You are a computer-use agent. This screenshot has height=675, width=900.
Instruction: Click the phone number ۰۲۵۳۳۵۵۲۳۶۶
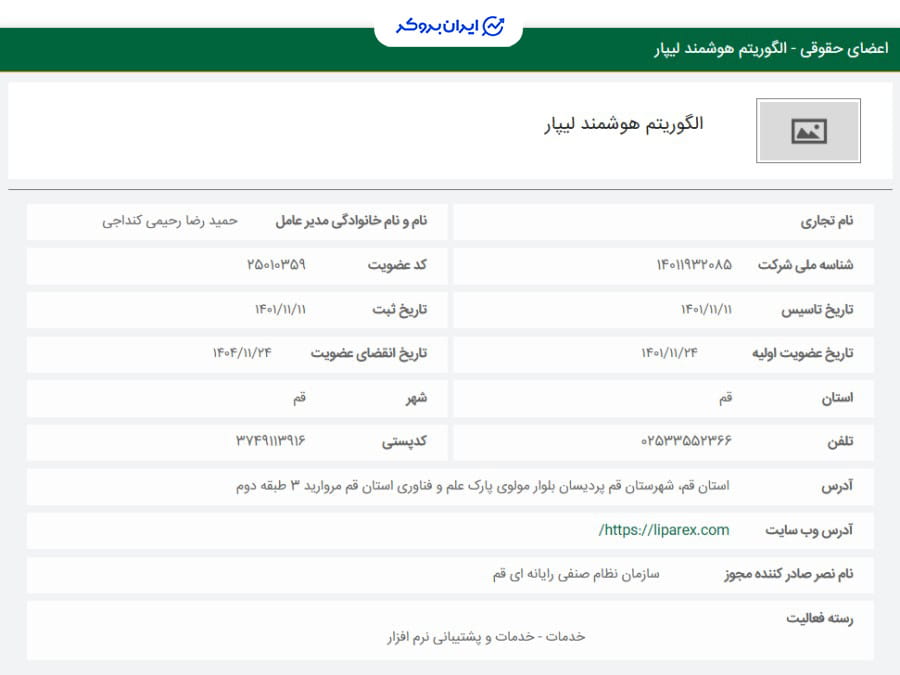click(686, 441)
